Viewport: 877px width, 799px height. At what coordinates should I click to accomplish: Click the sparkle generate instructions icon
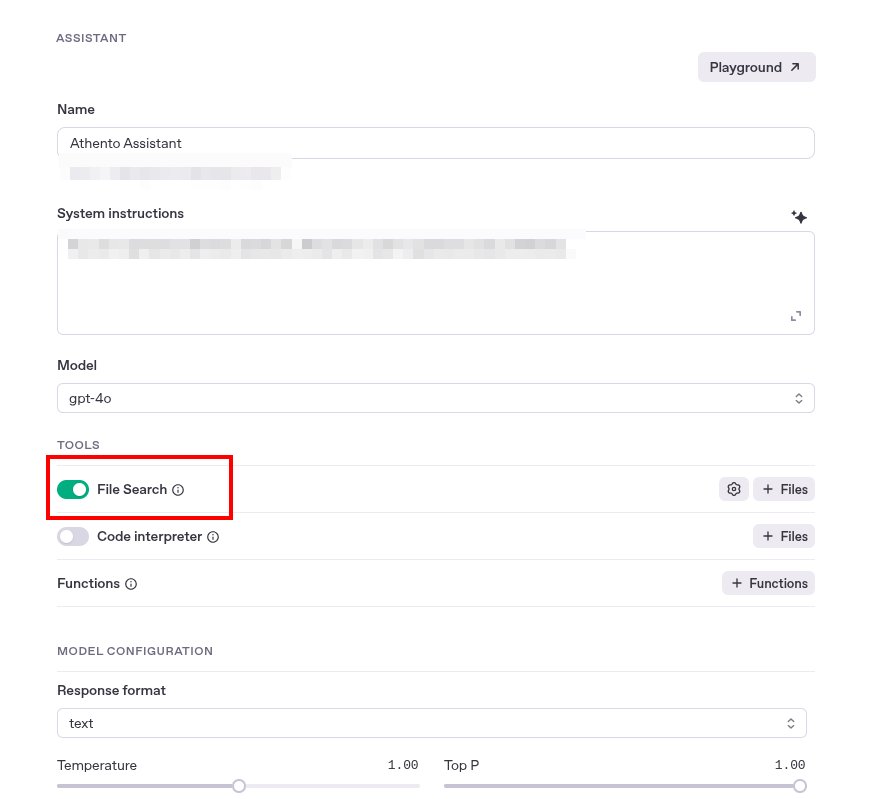click(x=799, y=217)
